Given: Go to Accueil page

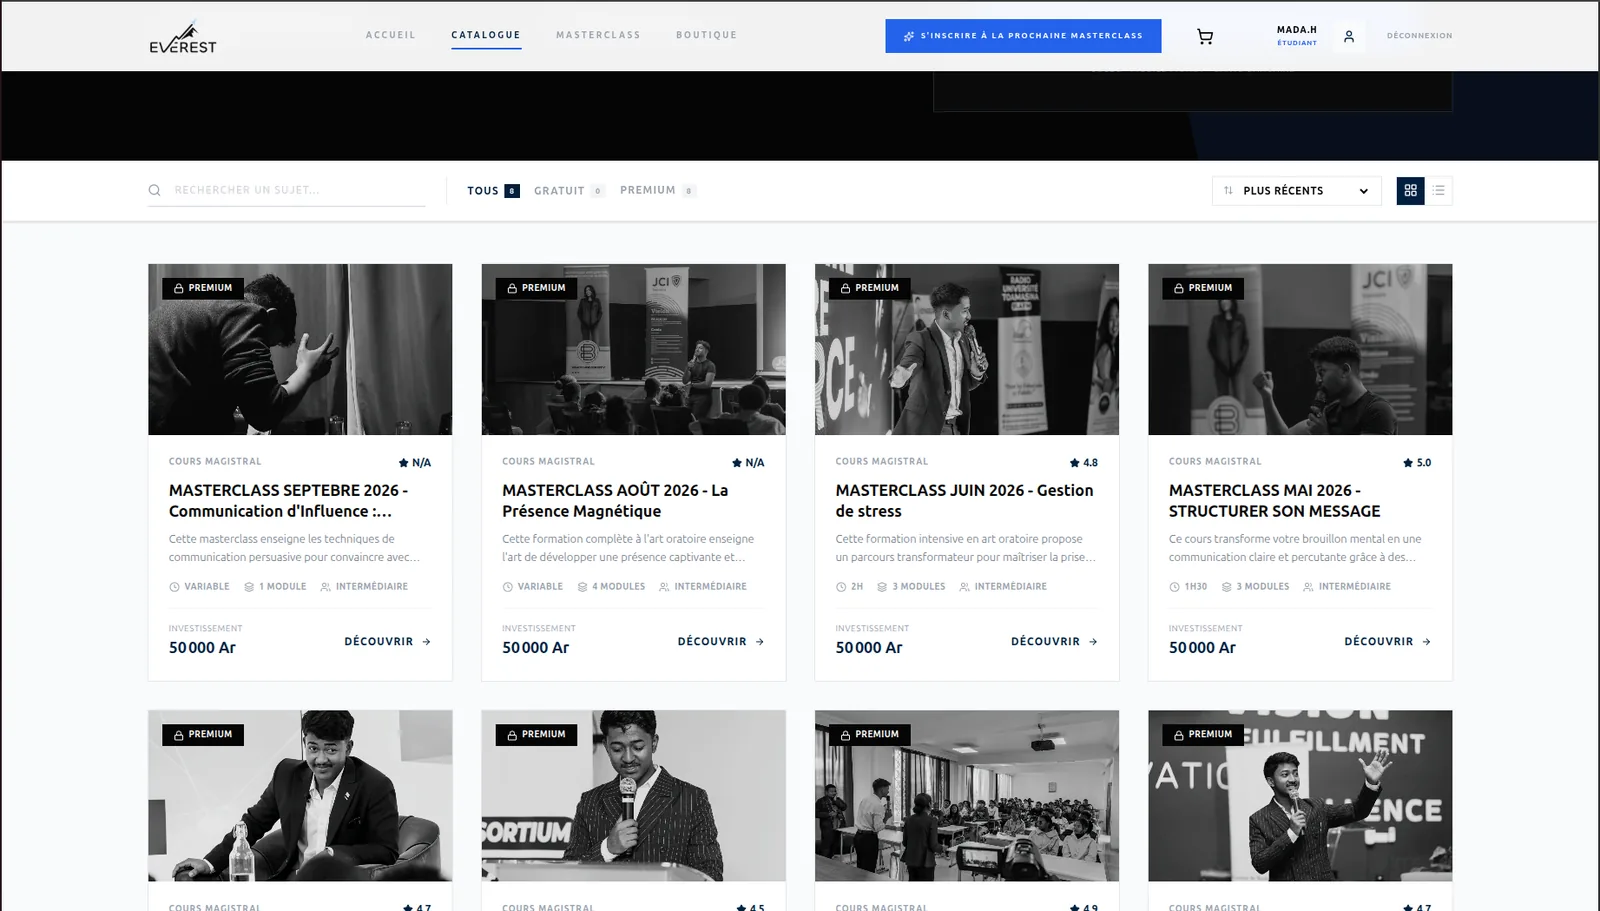Looking at the screenshot, I should [390, 35].
